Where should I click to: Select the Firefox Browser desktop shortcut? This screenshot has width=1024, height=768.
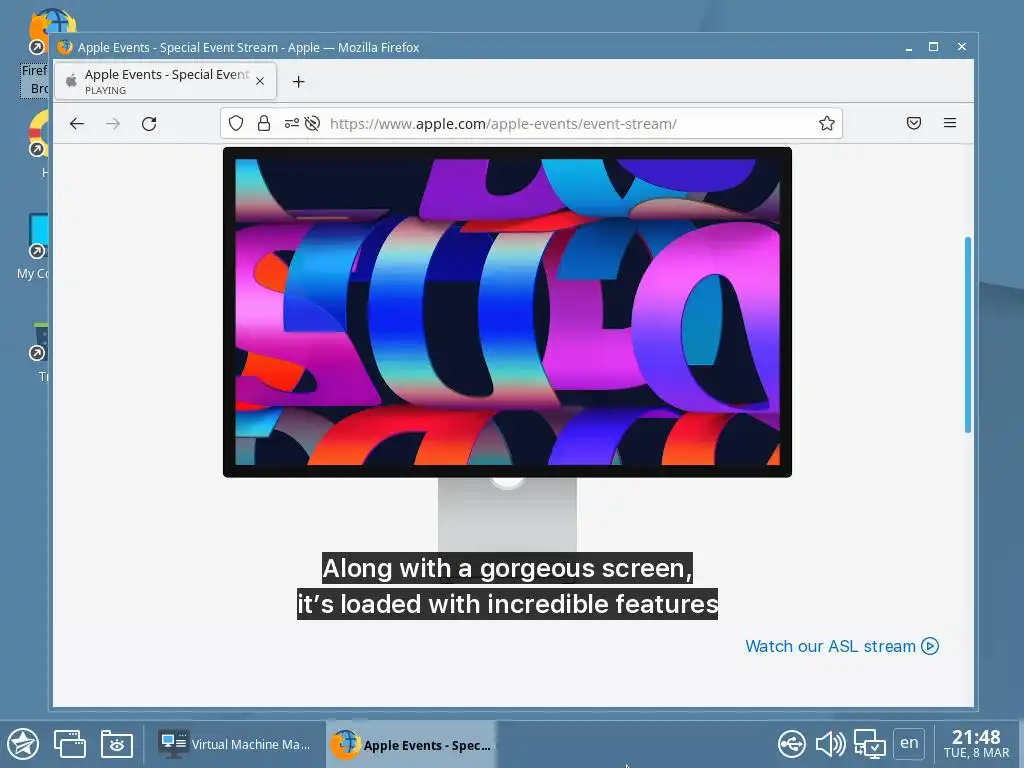[x=35, y=52]
